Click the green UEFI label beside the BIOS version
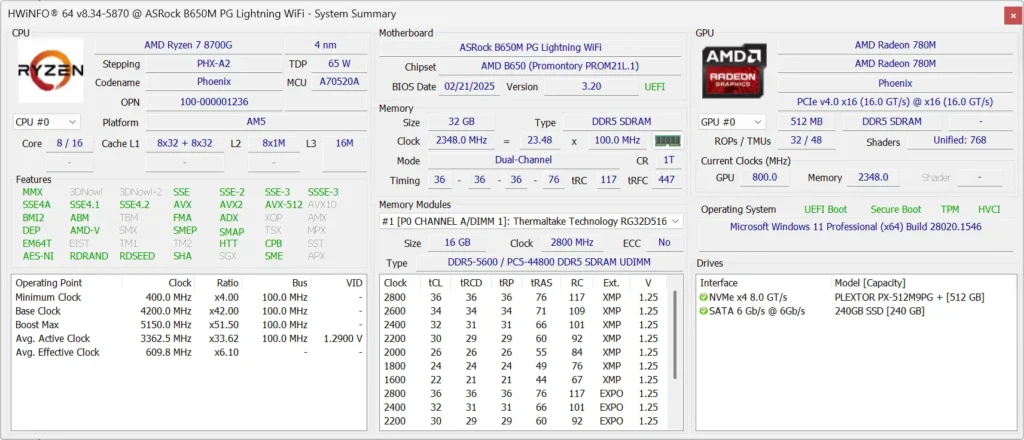This screenshot has height=440, width=1024. [655, 86]
